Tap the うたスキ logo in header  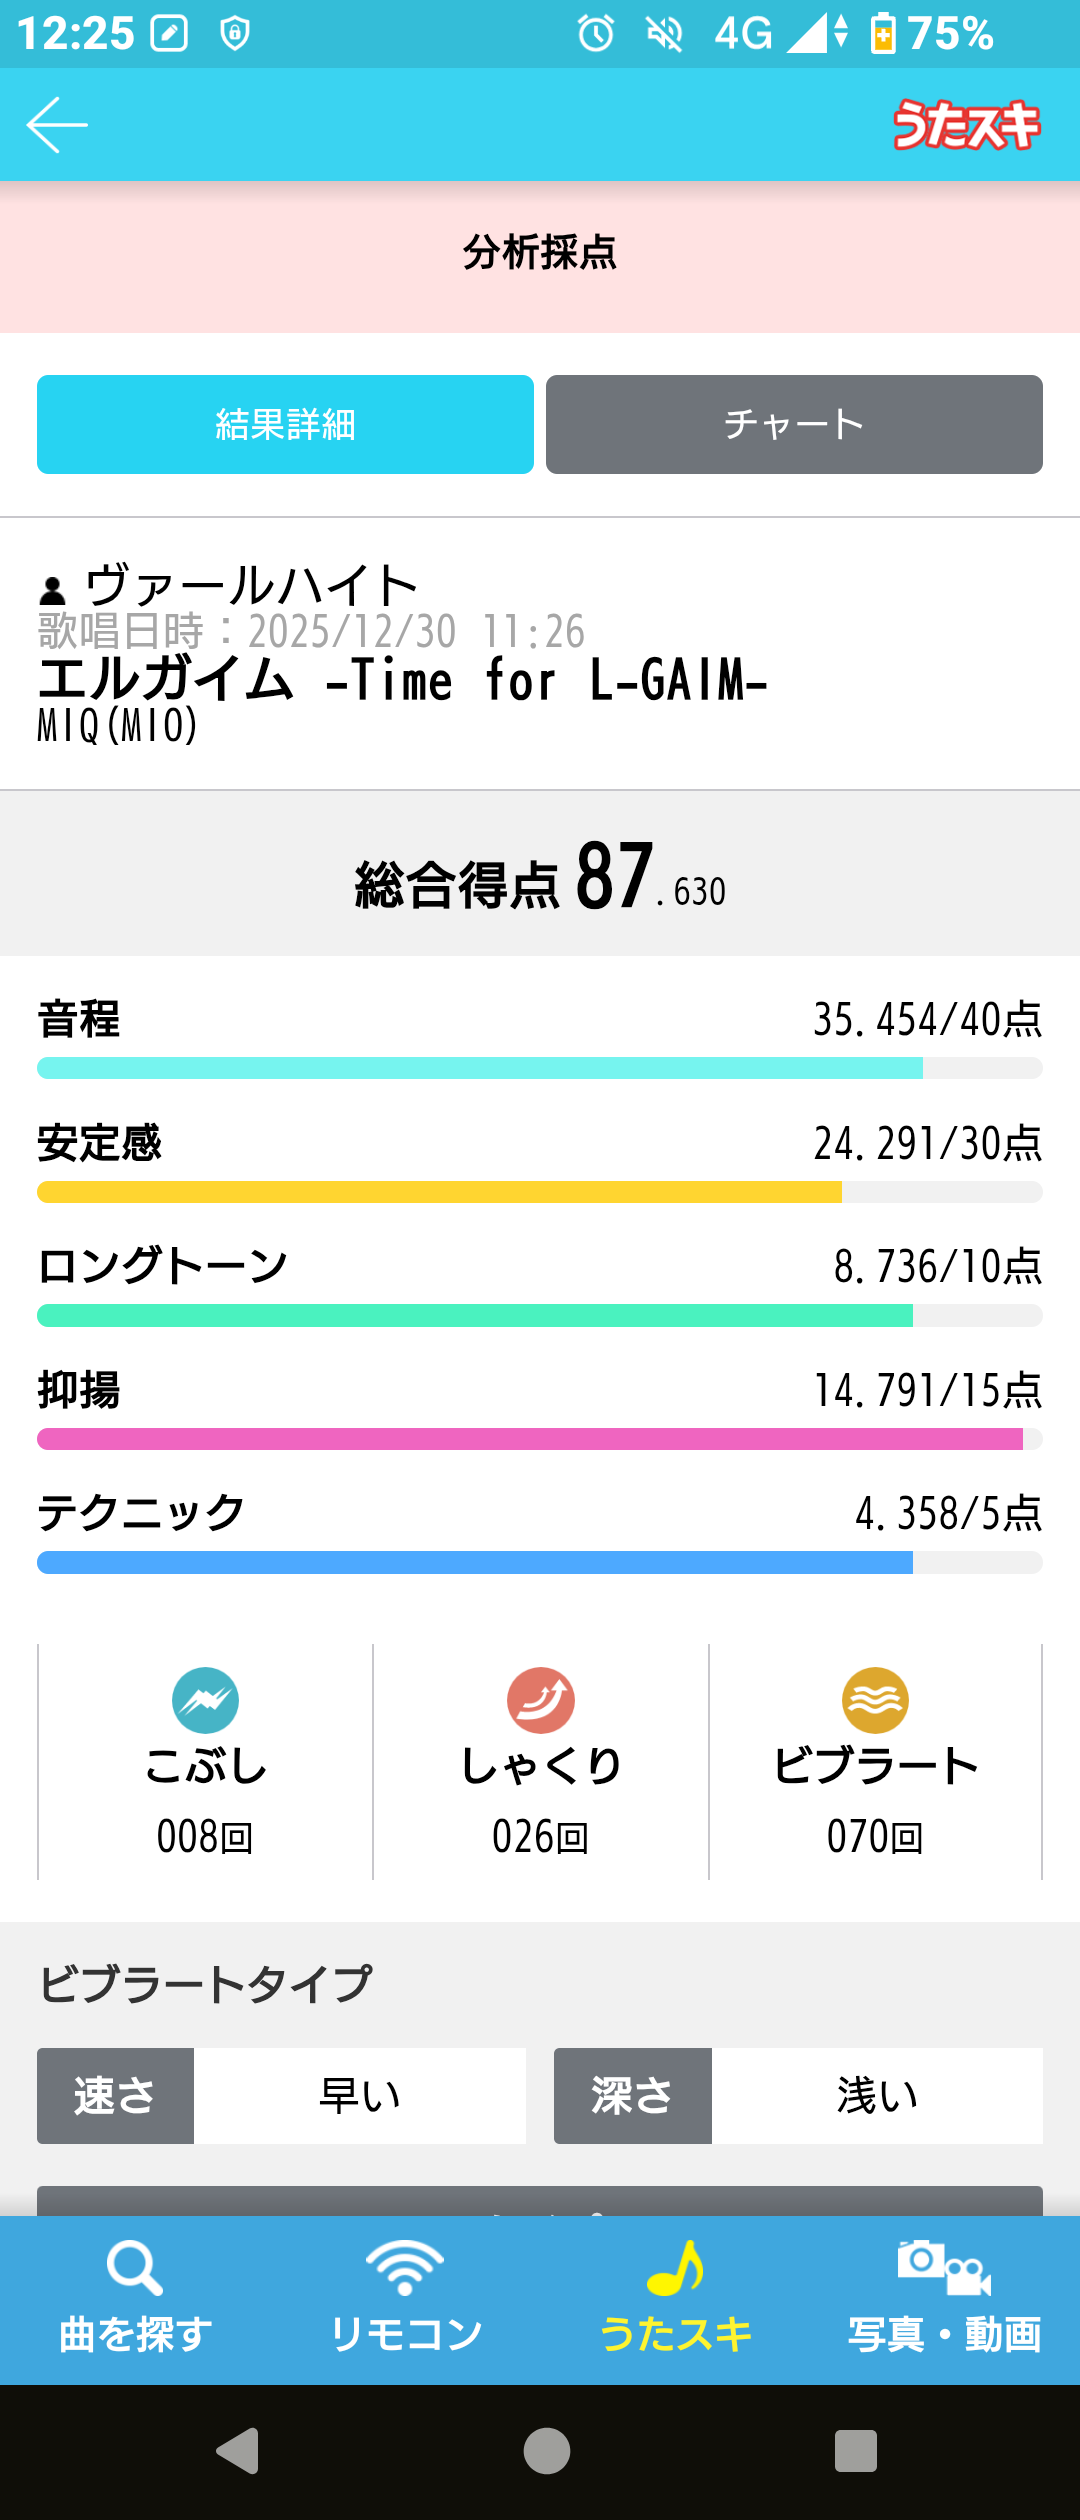pos(966,125)
